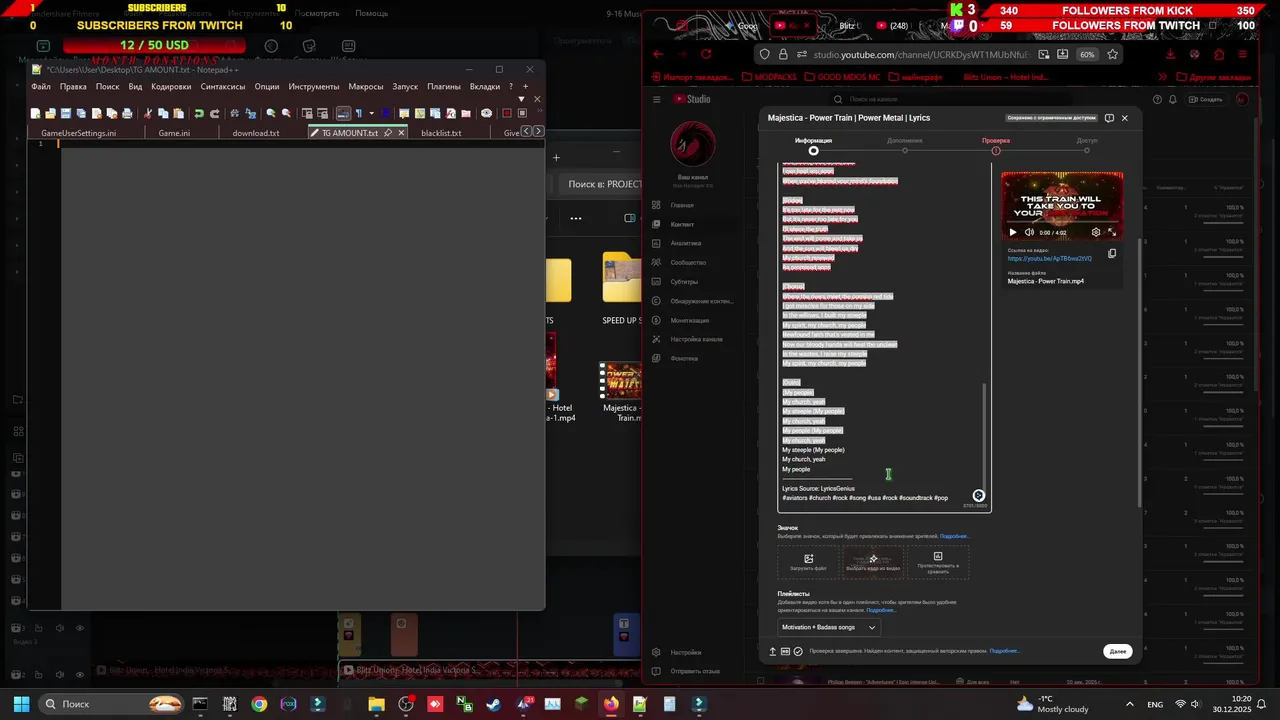The width and height of the screenshot is (1280, 720).
Task: Open the Файл menu in Notepad++
Action: point(41,87)
